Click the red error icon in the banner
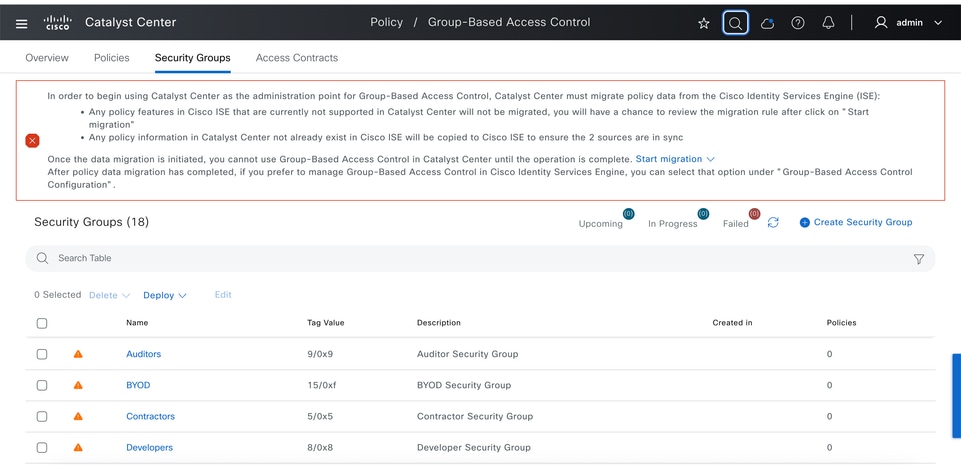The image size is (961, 465). [x=32, y=141]
